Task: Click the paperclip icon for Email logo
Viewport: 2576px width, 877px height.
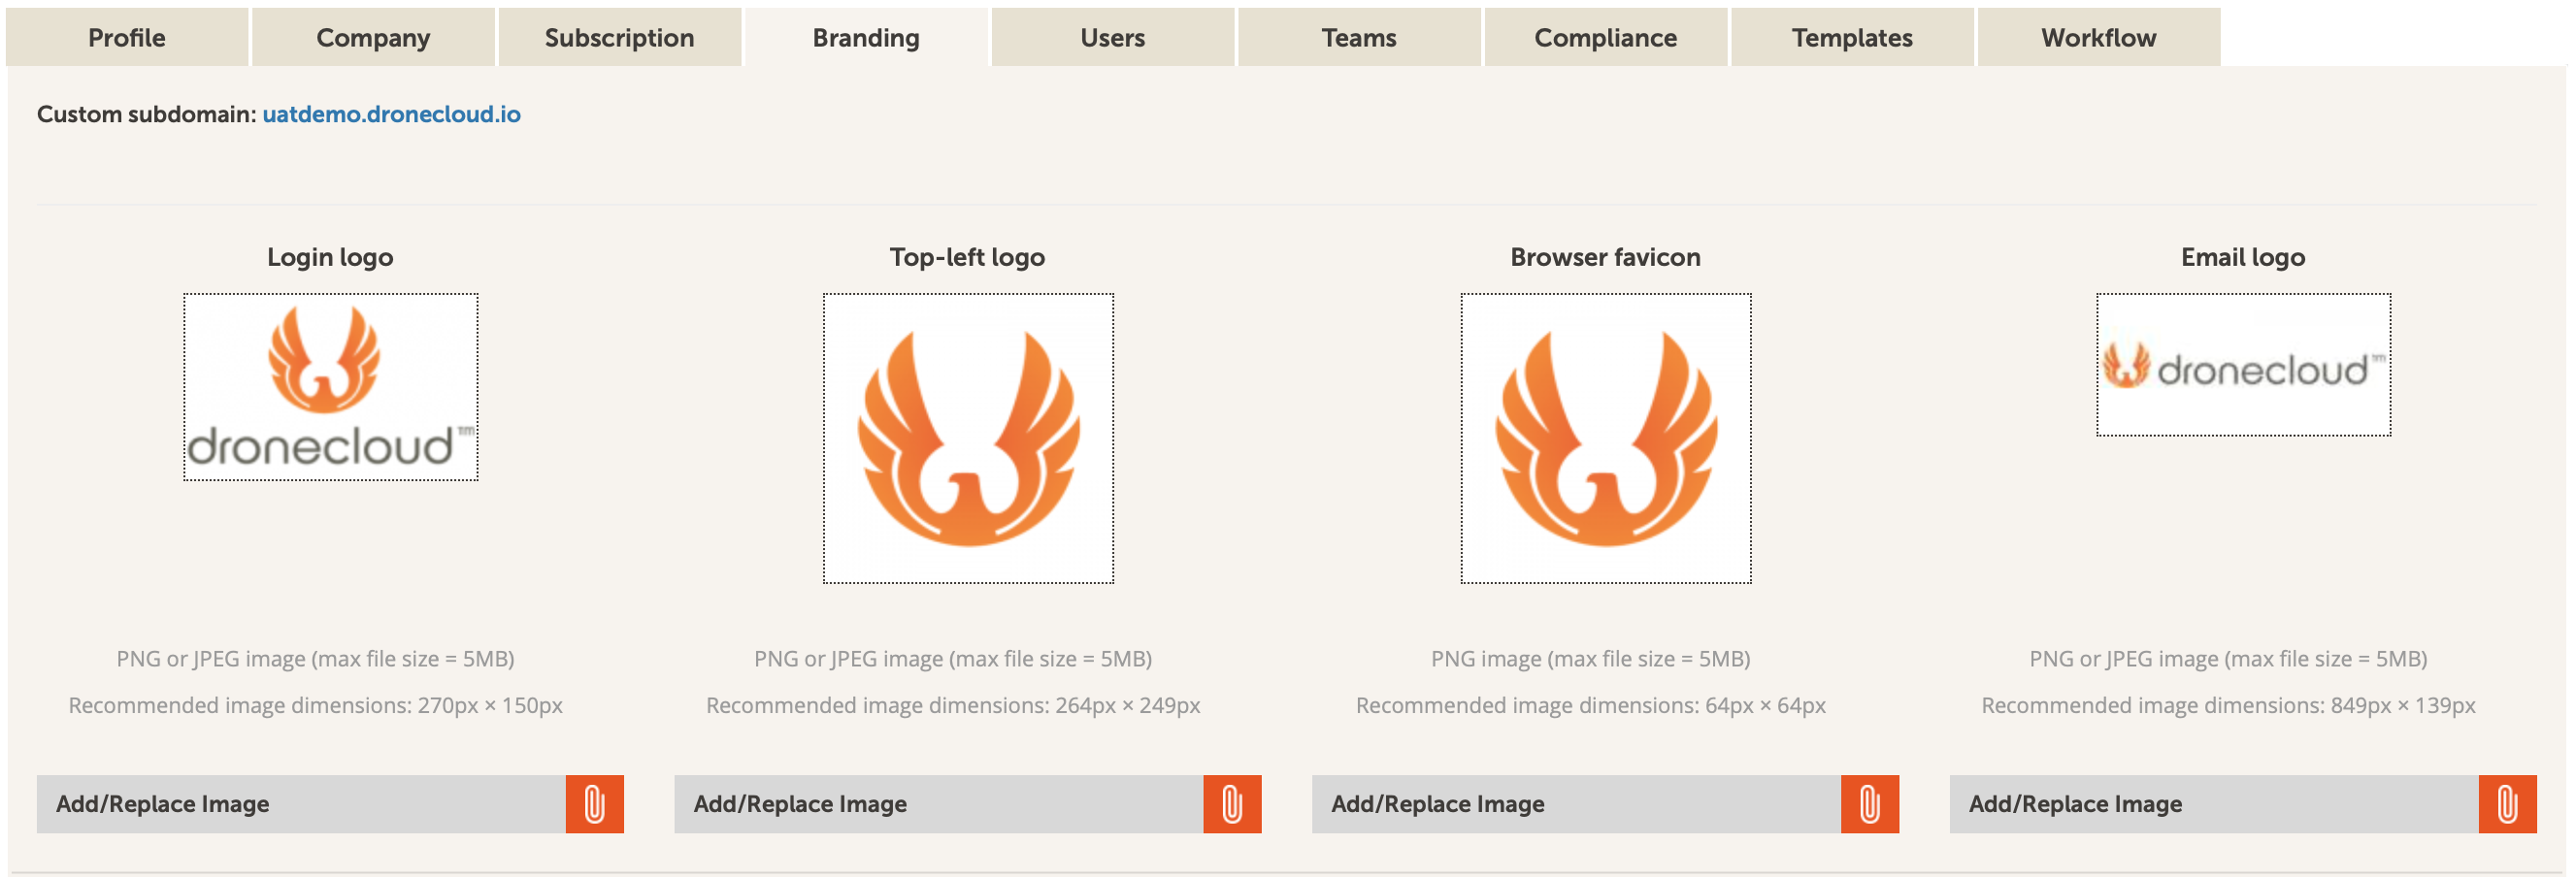Action: coord(2508,804)
